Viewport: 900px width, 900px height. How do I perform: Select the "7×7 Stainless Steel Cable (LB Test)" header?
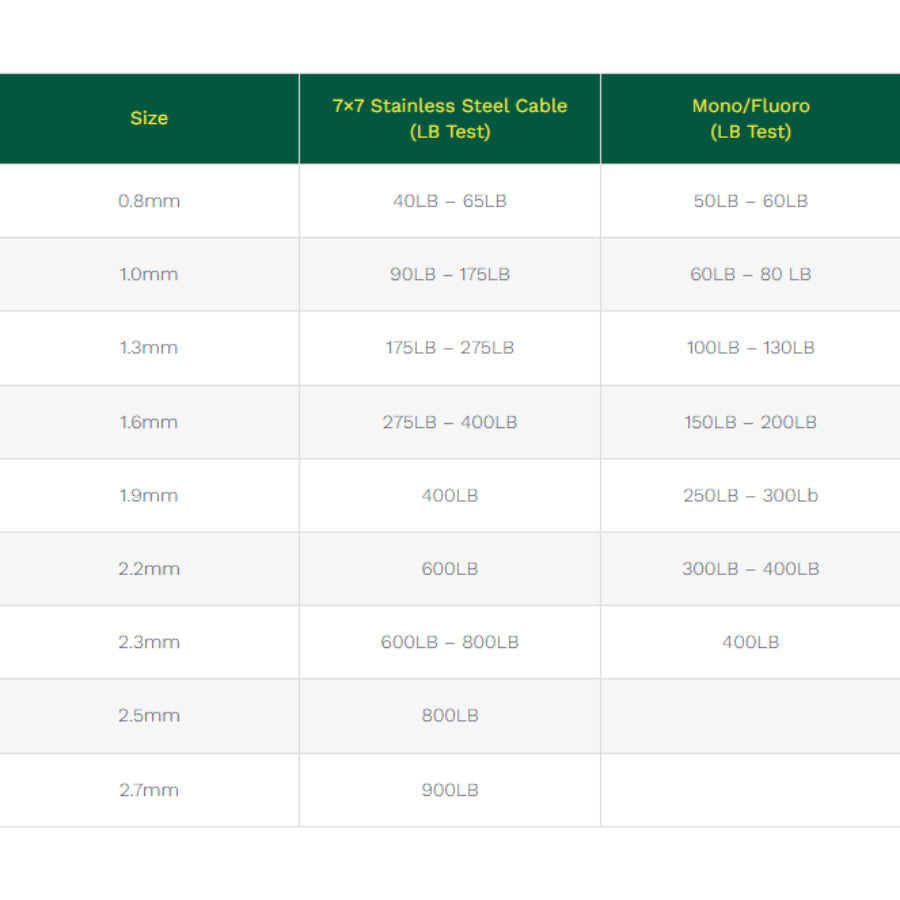(x=450, y=118)
